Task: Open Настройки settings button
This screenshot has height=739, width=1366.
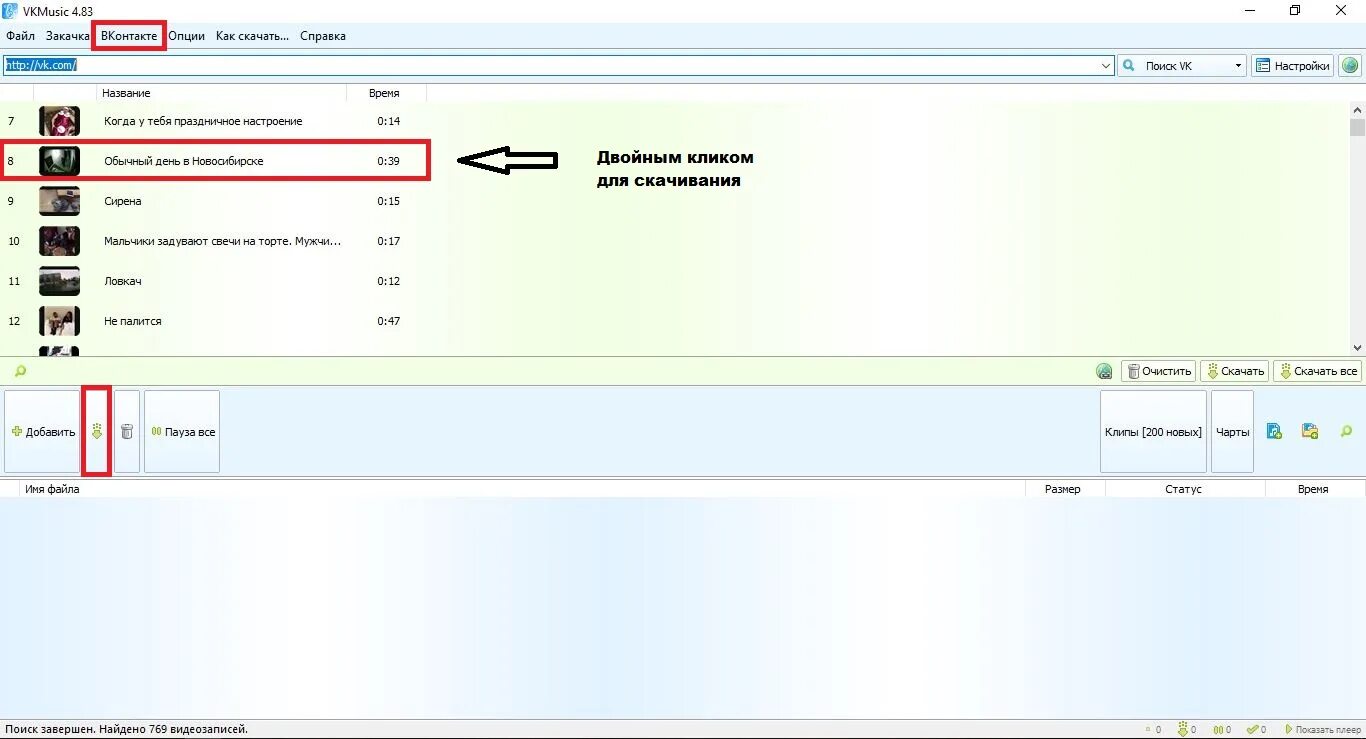Action: click(1293, 66)
